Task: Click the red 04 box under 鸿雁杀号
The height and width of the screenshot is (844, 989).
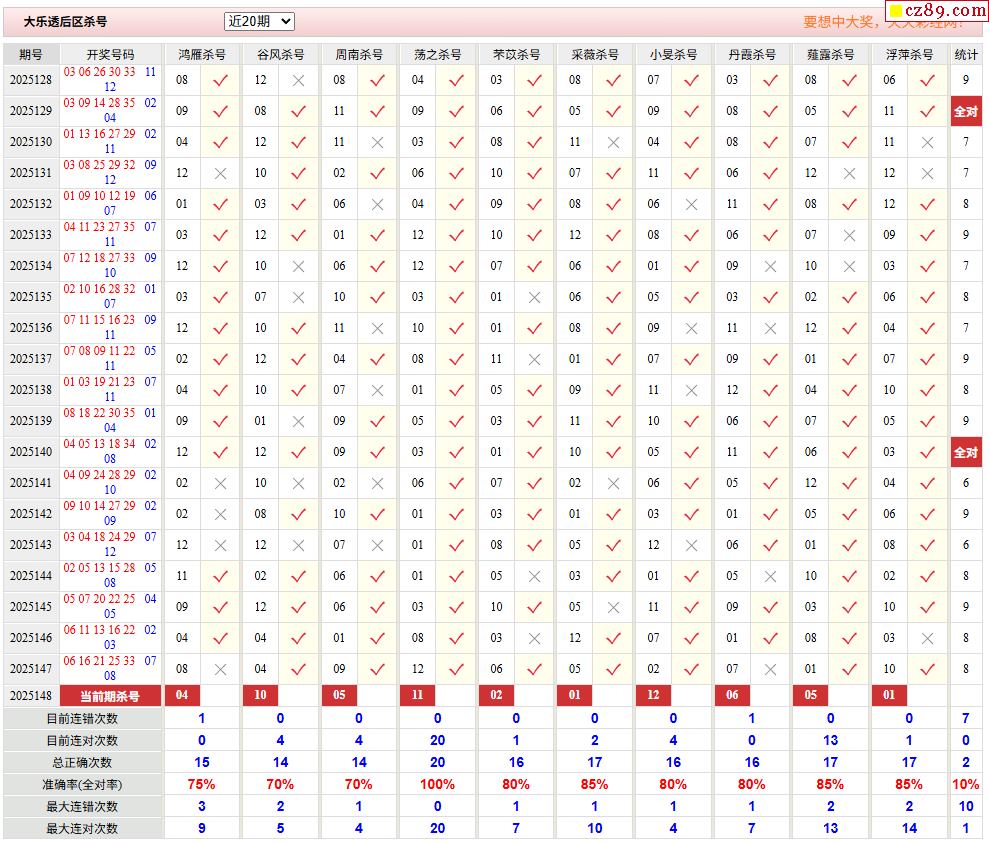Action: click(x=182, y=695)
